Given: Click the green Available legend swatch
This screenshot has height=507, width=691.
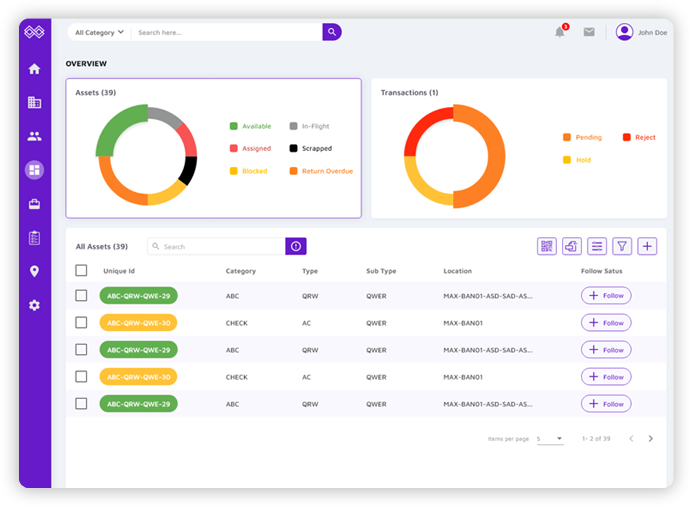Looking at the screenshot, I should click(233, 126).
